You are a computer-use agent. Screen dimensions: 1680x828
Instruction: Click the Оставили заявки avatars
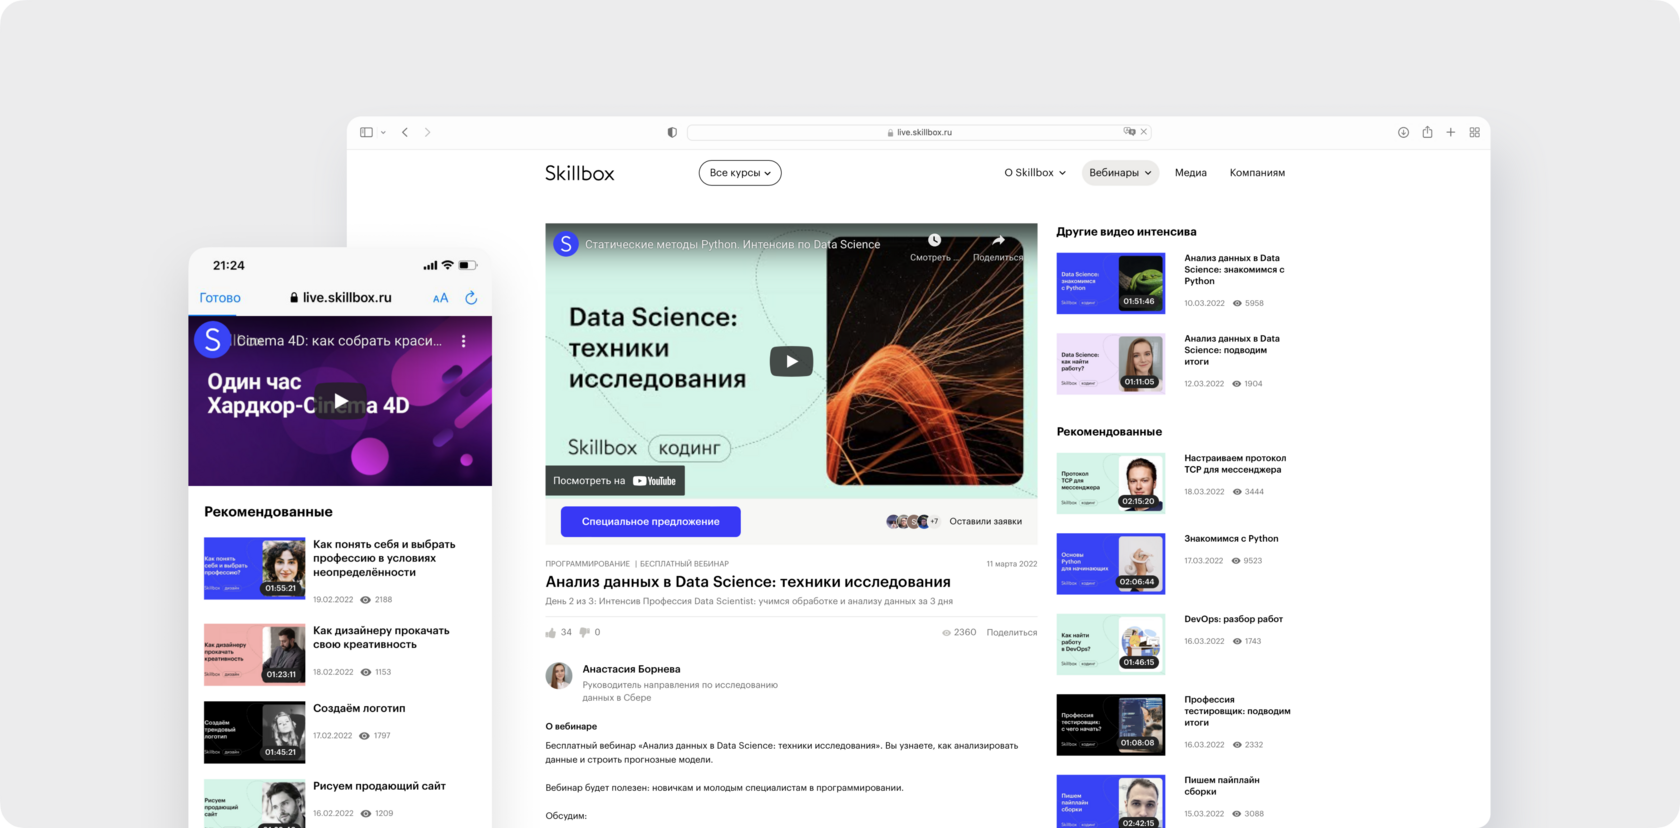click(x=912, y=521)
